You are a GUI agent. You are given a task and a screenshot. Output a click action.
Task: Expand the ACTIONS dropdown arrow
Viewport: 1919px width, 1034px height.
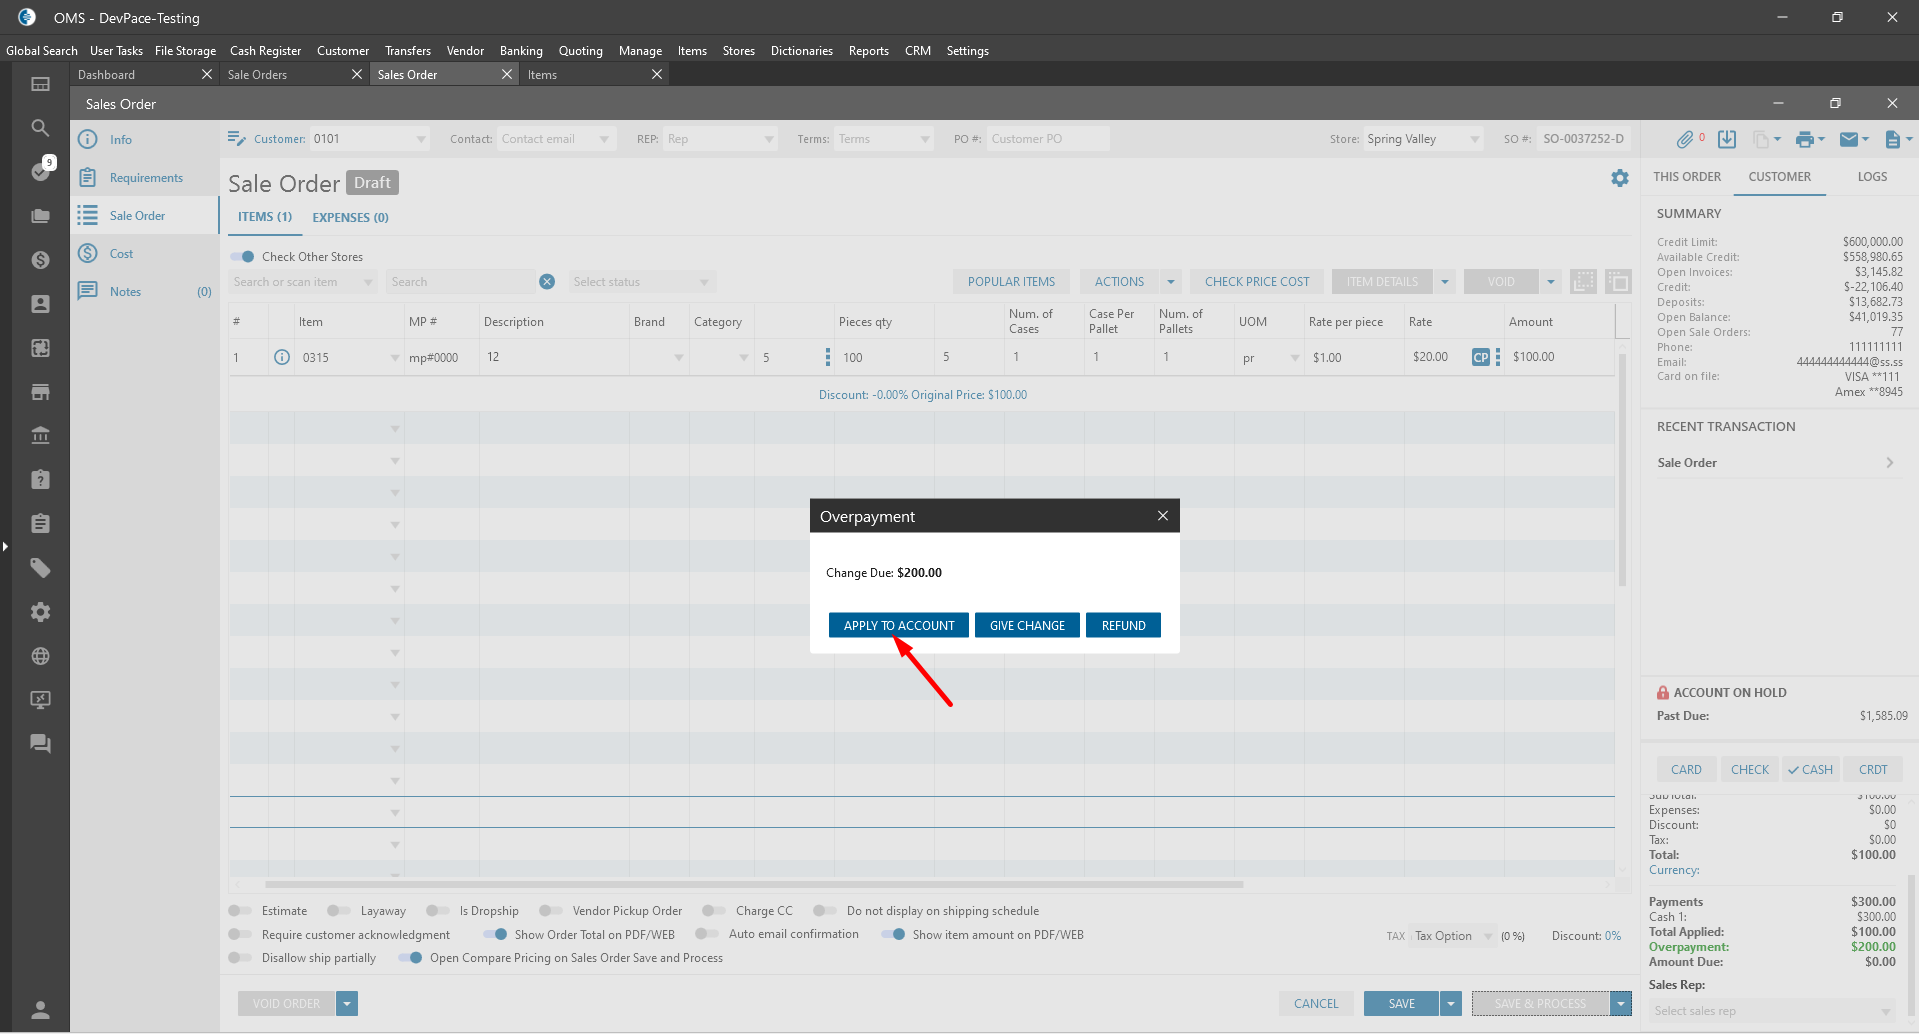1171,282
